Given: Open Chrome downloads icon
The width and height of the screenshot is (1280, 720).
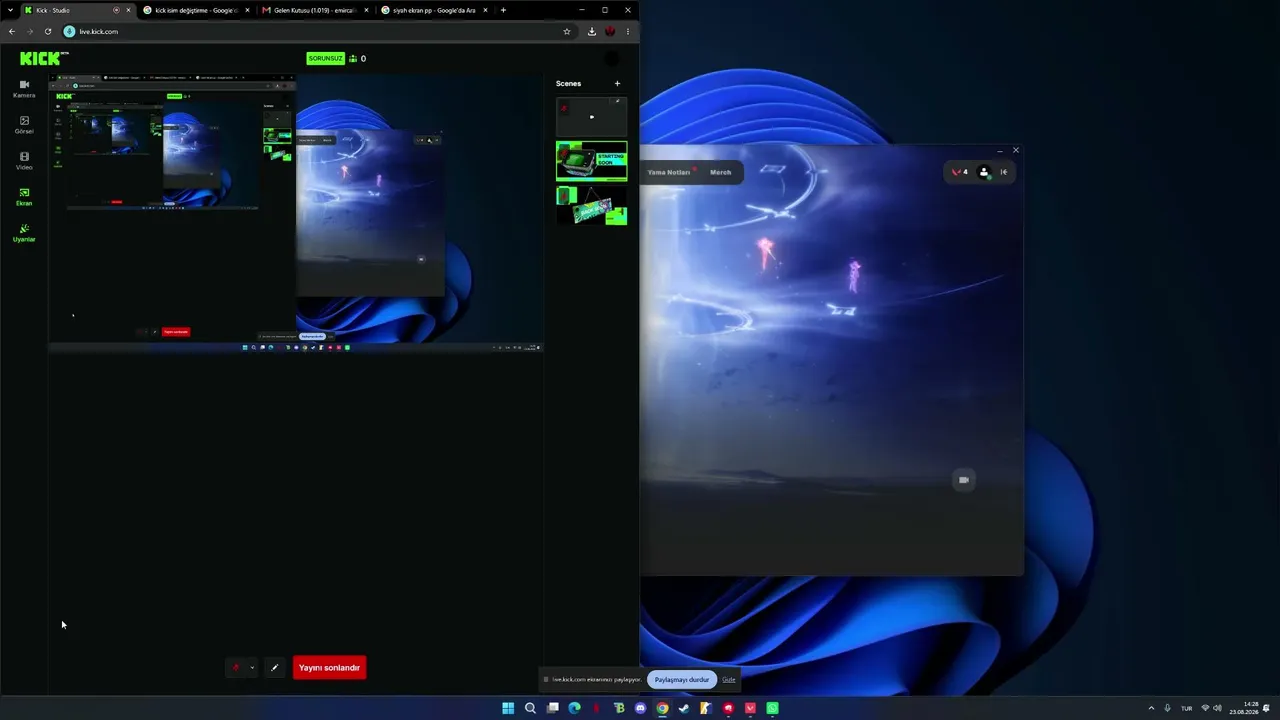Looking at the screenshot, I should (592, 32).
